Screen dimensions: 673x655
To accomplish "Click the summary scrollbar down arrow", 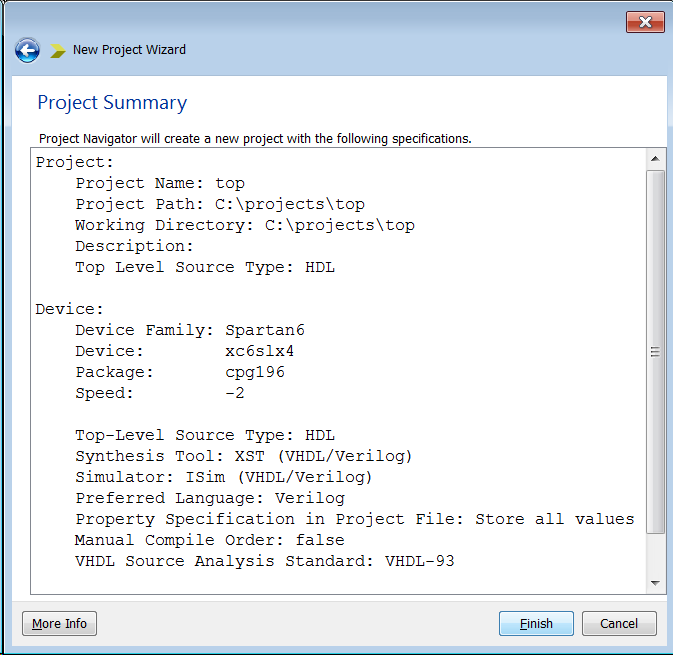I will [656, 582].
